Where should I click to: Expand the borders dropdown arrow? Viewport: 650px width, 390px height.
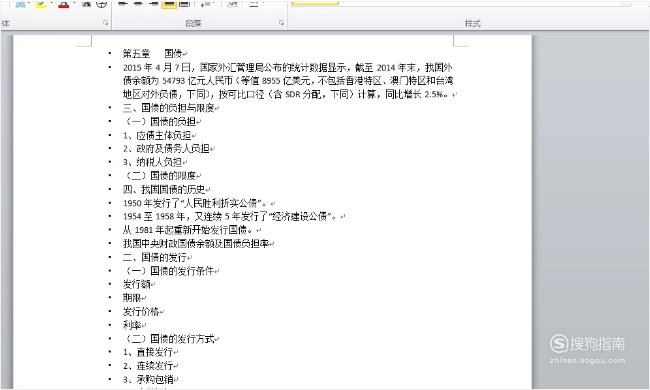click(x=263, y=3)
